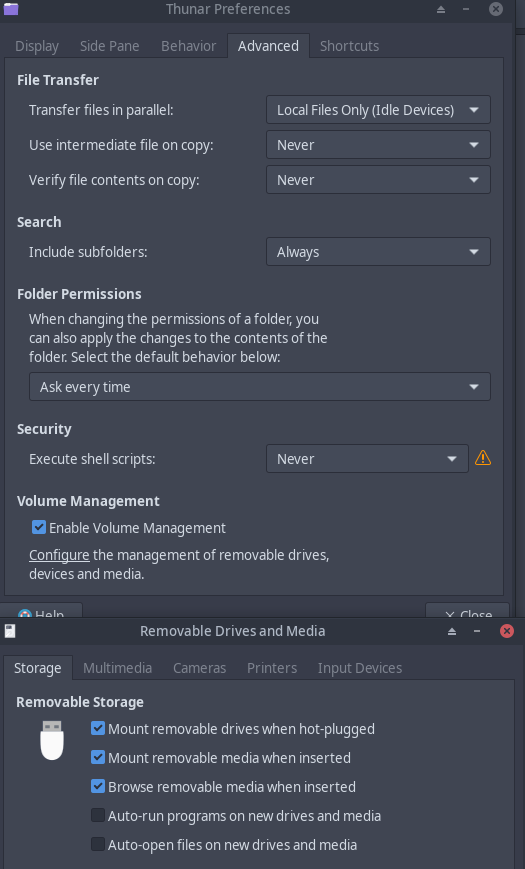The height and width of the screenshot is (869, 525).
Task: Close the Thunar Preferences window with the X icon
Action: click(496, 9)
